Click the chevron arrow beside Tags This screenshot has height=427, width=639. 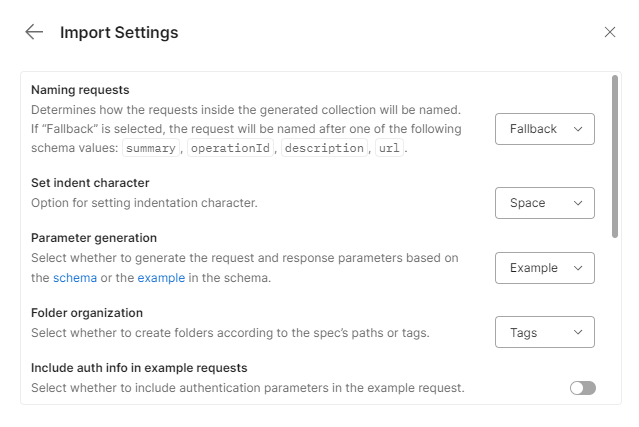578,332
